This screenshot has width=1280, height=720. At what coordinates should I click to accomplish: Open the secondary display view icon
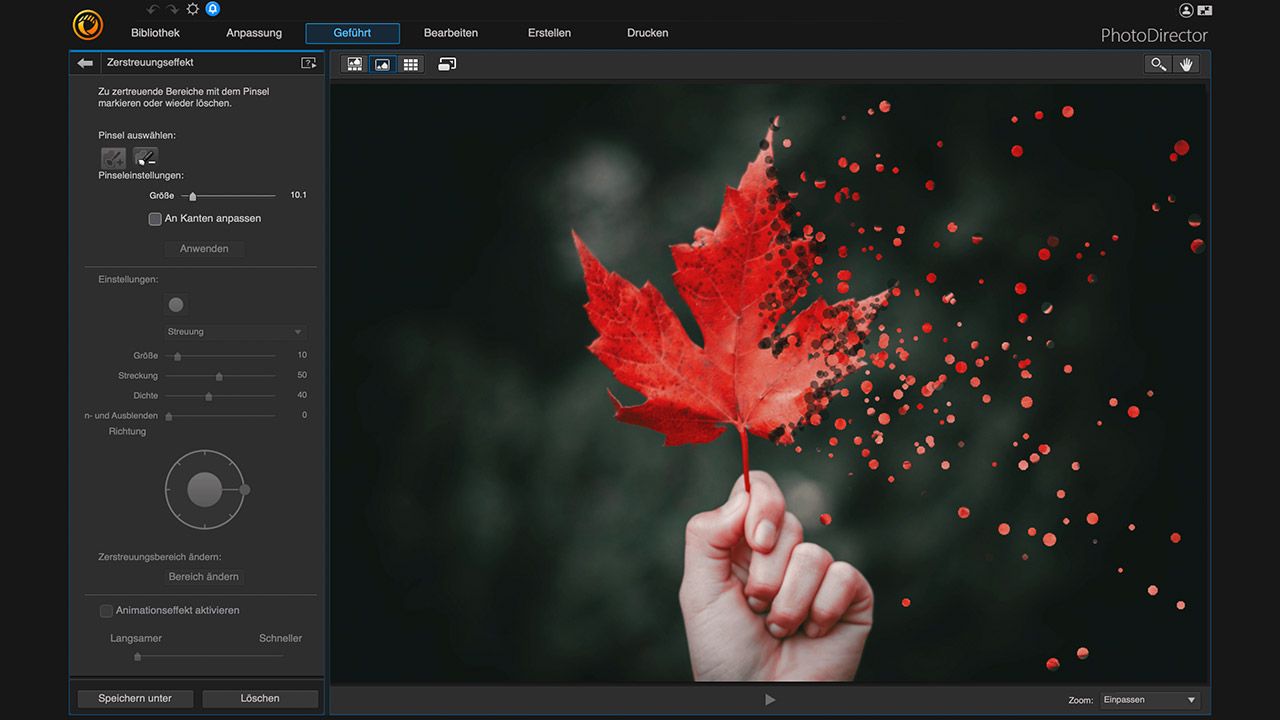click(447, 64)
